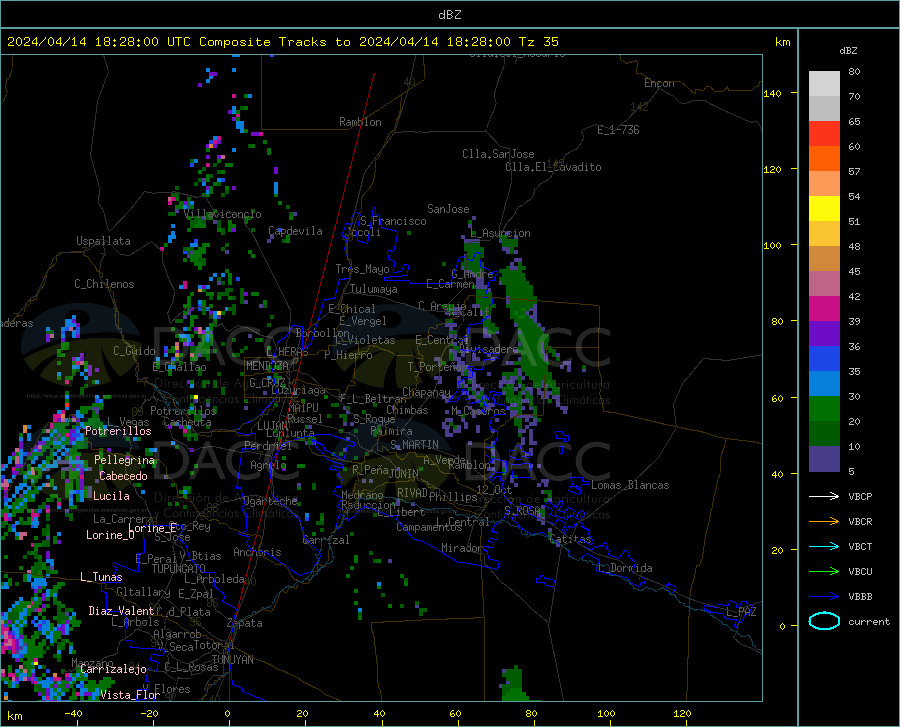Click the 'TUNUYAN' map label
Viewport: 900px width, 727px height.
pyautogui.click(x=232, y=660)
